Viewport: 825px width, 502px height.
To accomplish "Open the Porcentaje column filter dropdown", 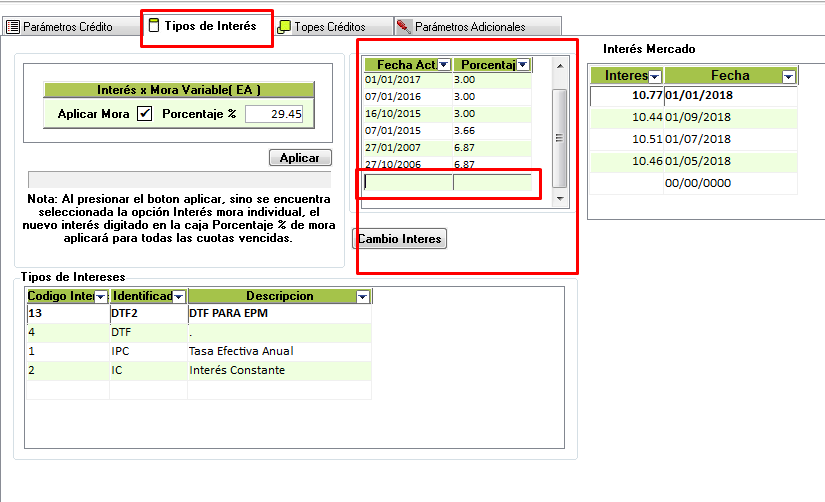I will point(522,65).
